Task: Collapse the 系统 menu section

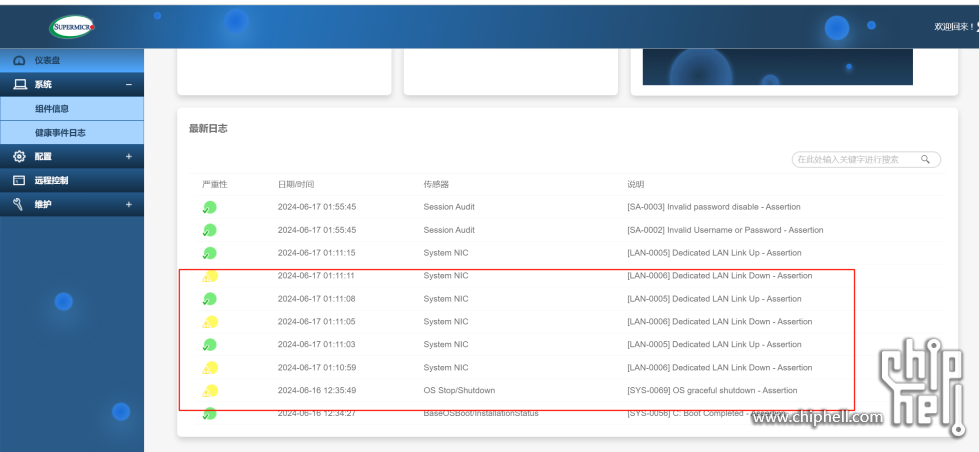Action: tap(129, 84)
